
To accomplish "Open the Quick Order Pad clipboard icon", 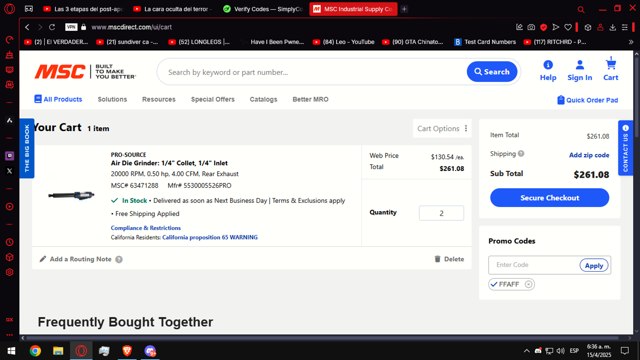I will 561,100.
